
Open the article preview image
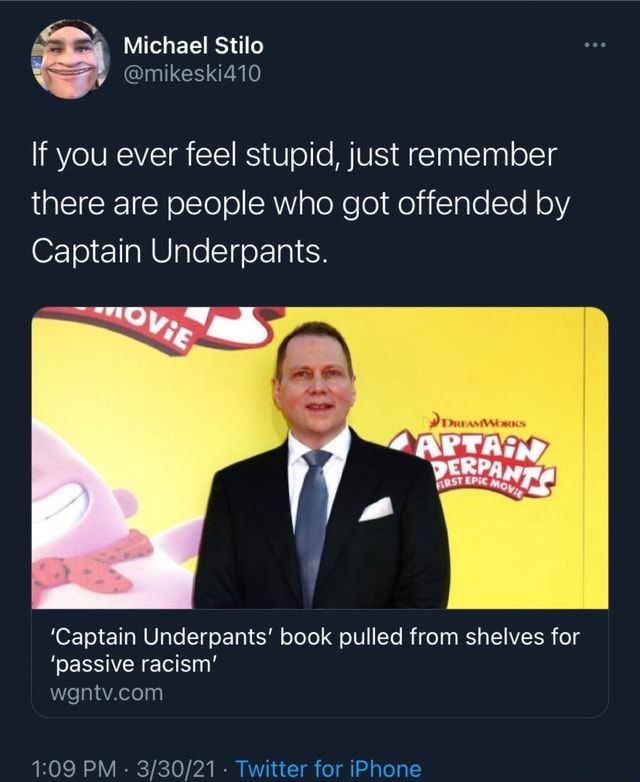(320, 457)
